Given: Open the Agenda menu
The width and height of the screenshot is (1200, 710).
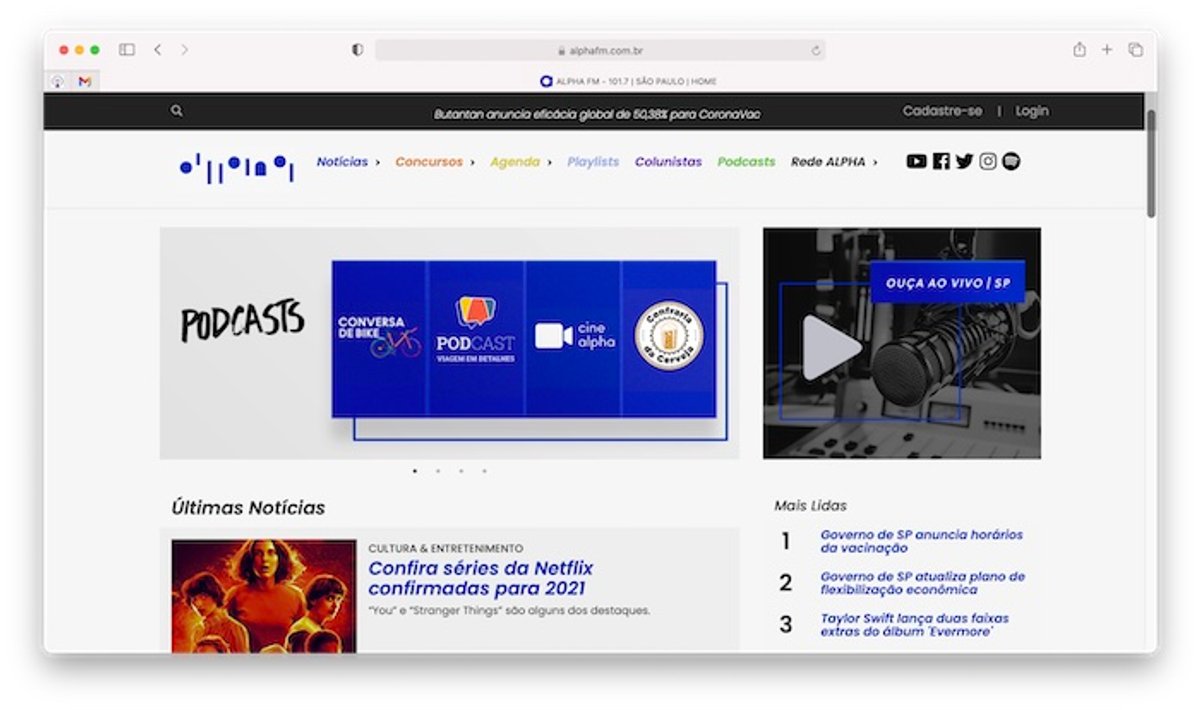Looking at the screenshot, I should (x=515, y=161).
